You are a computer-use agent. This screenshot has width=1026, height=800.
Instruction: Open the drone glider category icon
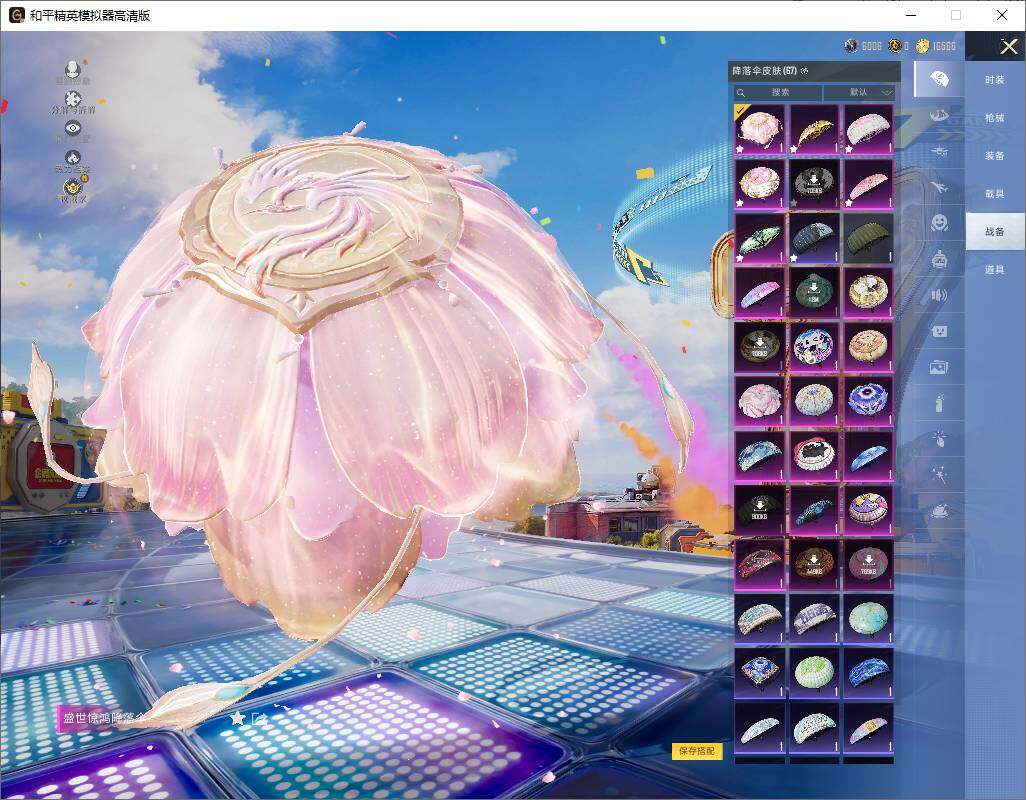(x=939, y=151)
